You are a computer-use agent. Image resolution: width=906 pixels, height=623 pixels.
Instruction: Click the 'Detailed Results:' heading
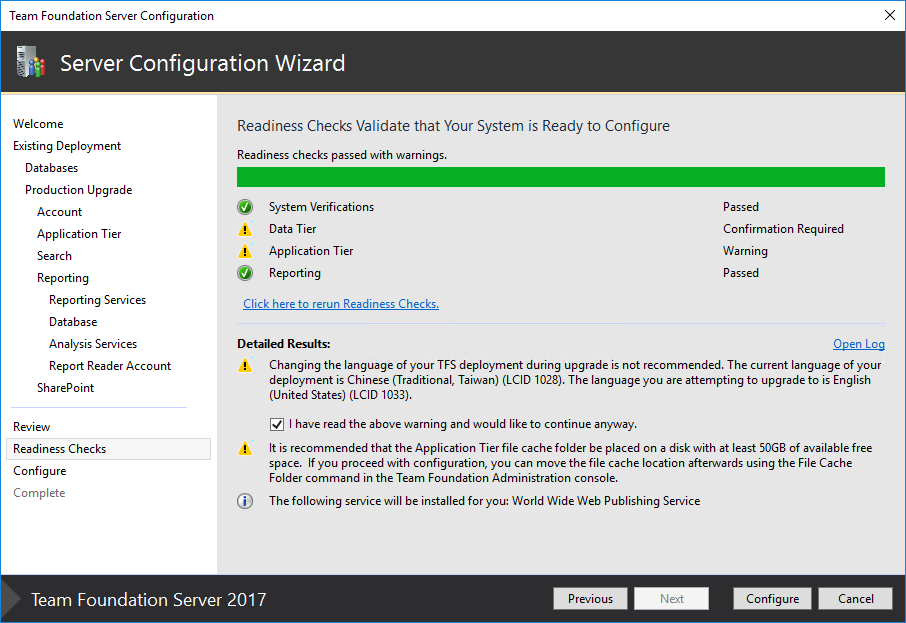coord(284,344)
